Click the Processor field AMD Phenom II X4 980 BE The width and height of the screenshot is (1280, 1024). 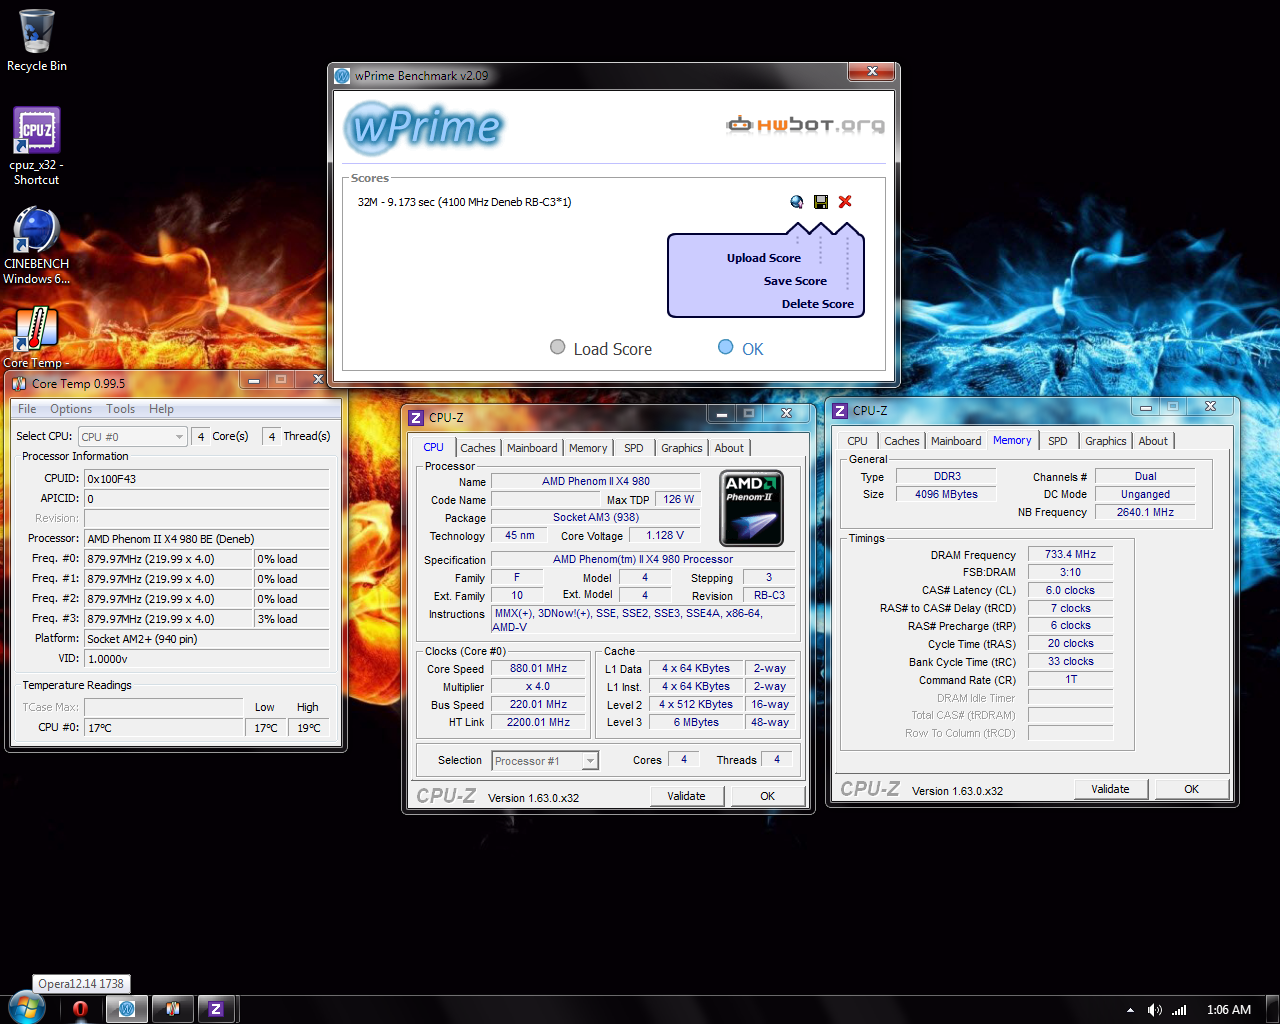click(x=206, y=539)
